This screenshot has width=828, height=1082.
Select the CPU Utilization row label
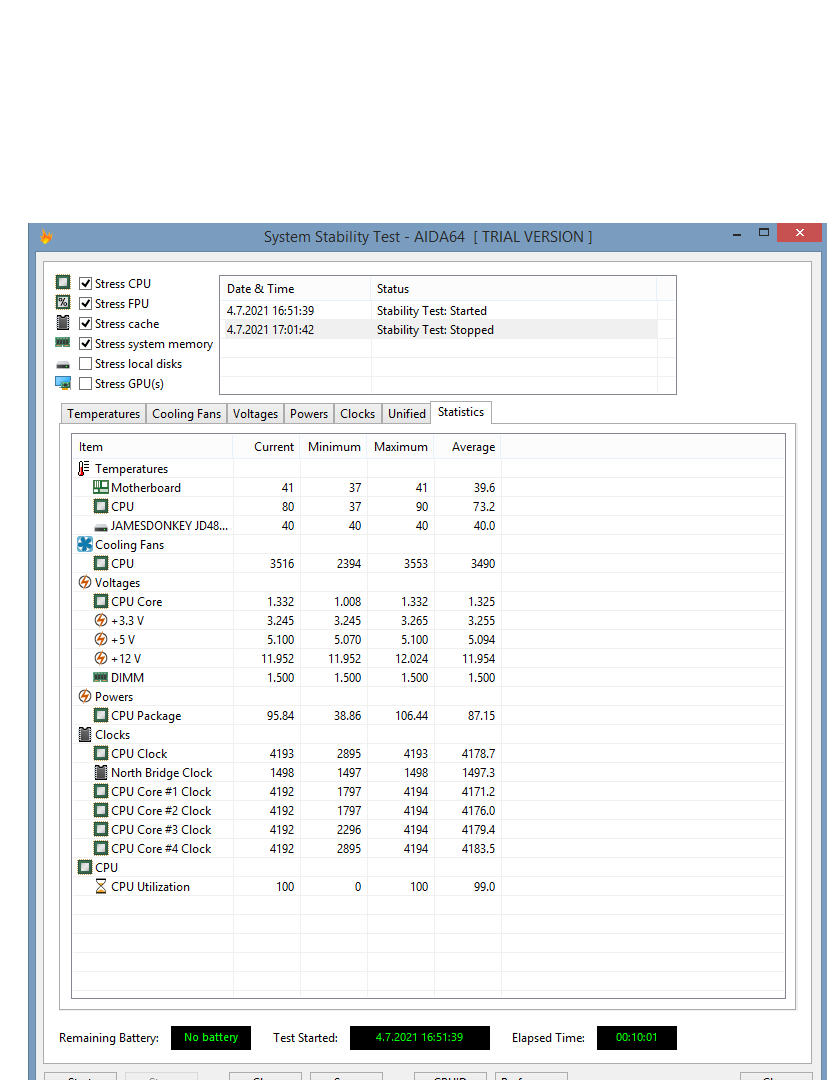coord(150,886)
